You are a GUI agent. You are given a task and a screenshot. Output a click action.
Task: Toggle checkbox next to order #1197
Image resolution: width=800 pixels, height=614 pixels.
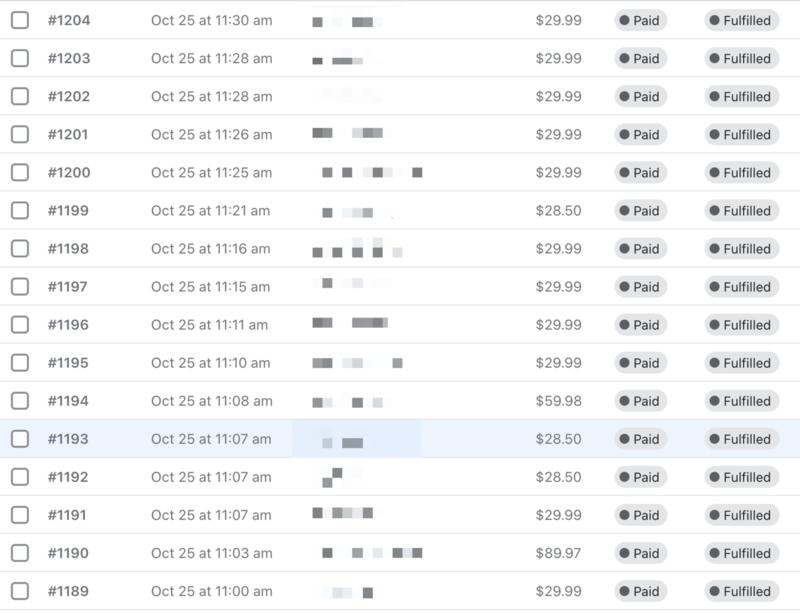(x=20, y=286)
